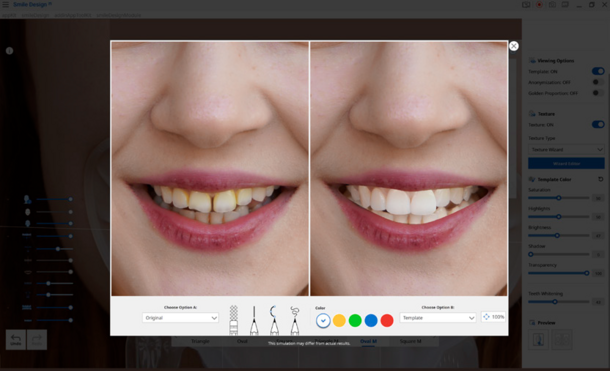Viewport: 610px width, 371px height.
Task: Click the fit-to-view 100% zoom icon
Action: pos(486,317)
